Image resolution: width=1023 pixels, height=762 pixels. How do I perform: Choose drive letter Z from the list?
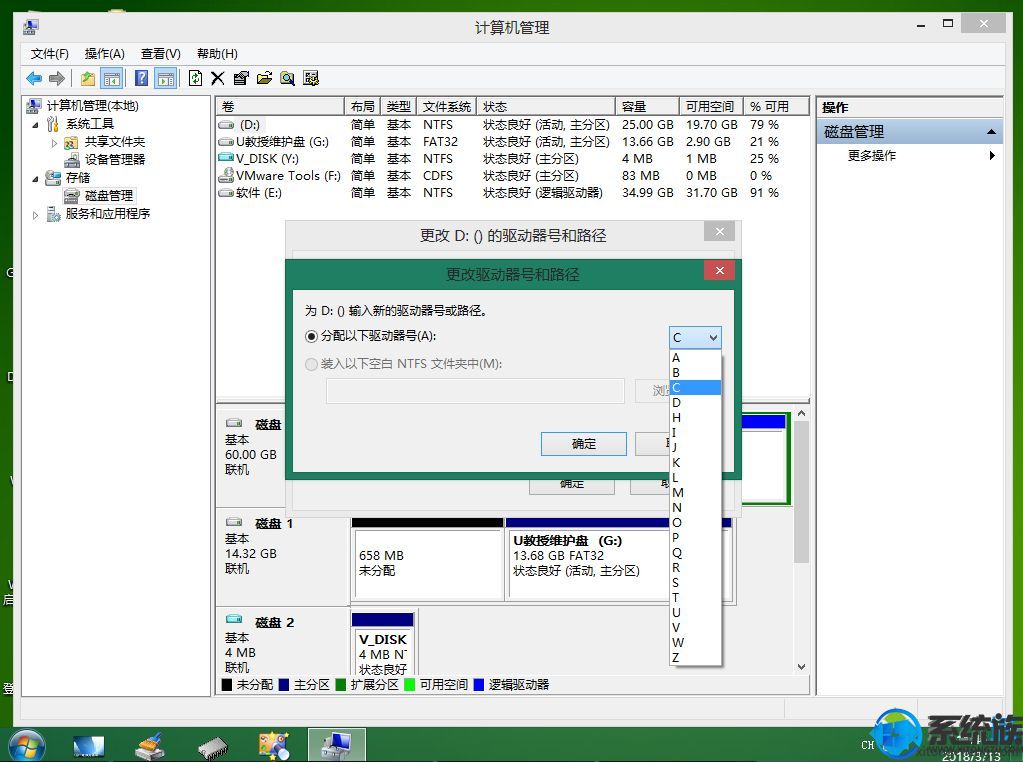(x=695, y=658)
